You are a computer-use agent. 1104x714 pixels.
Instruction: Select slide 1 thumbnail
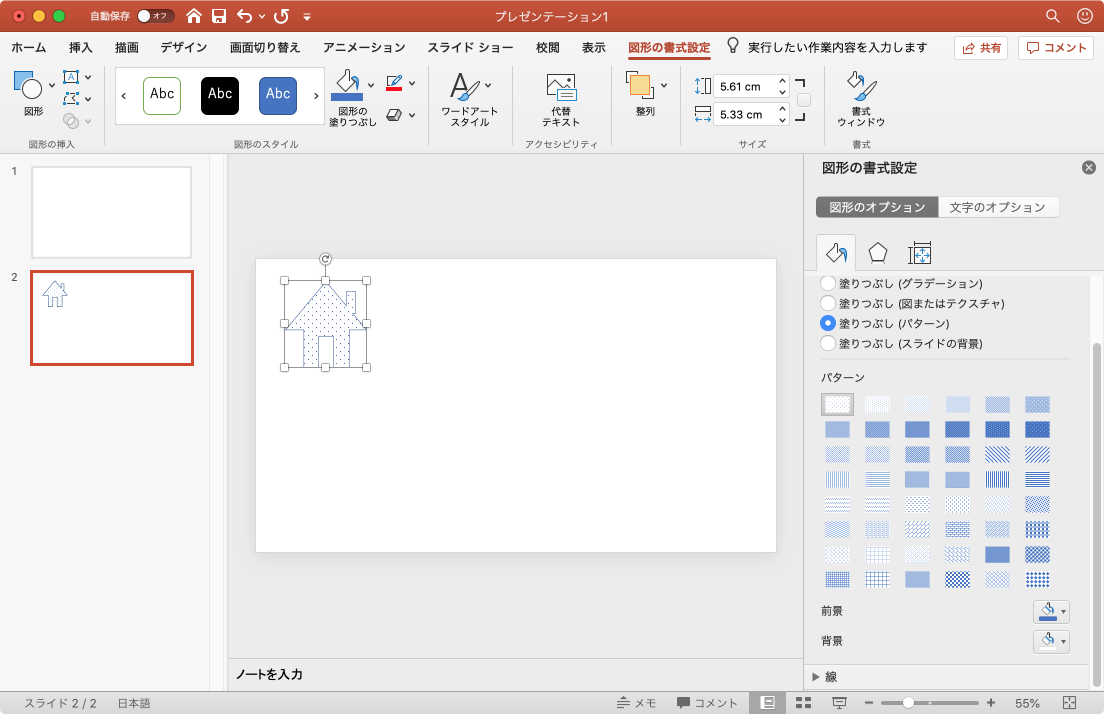111,212
